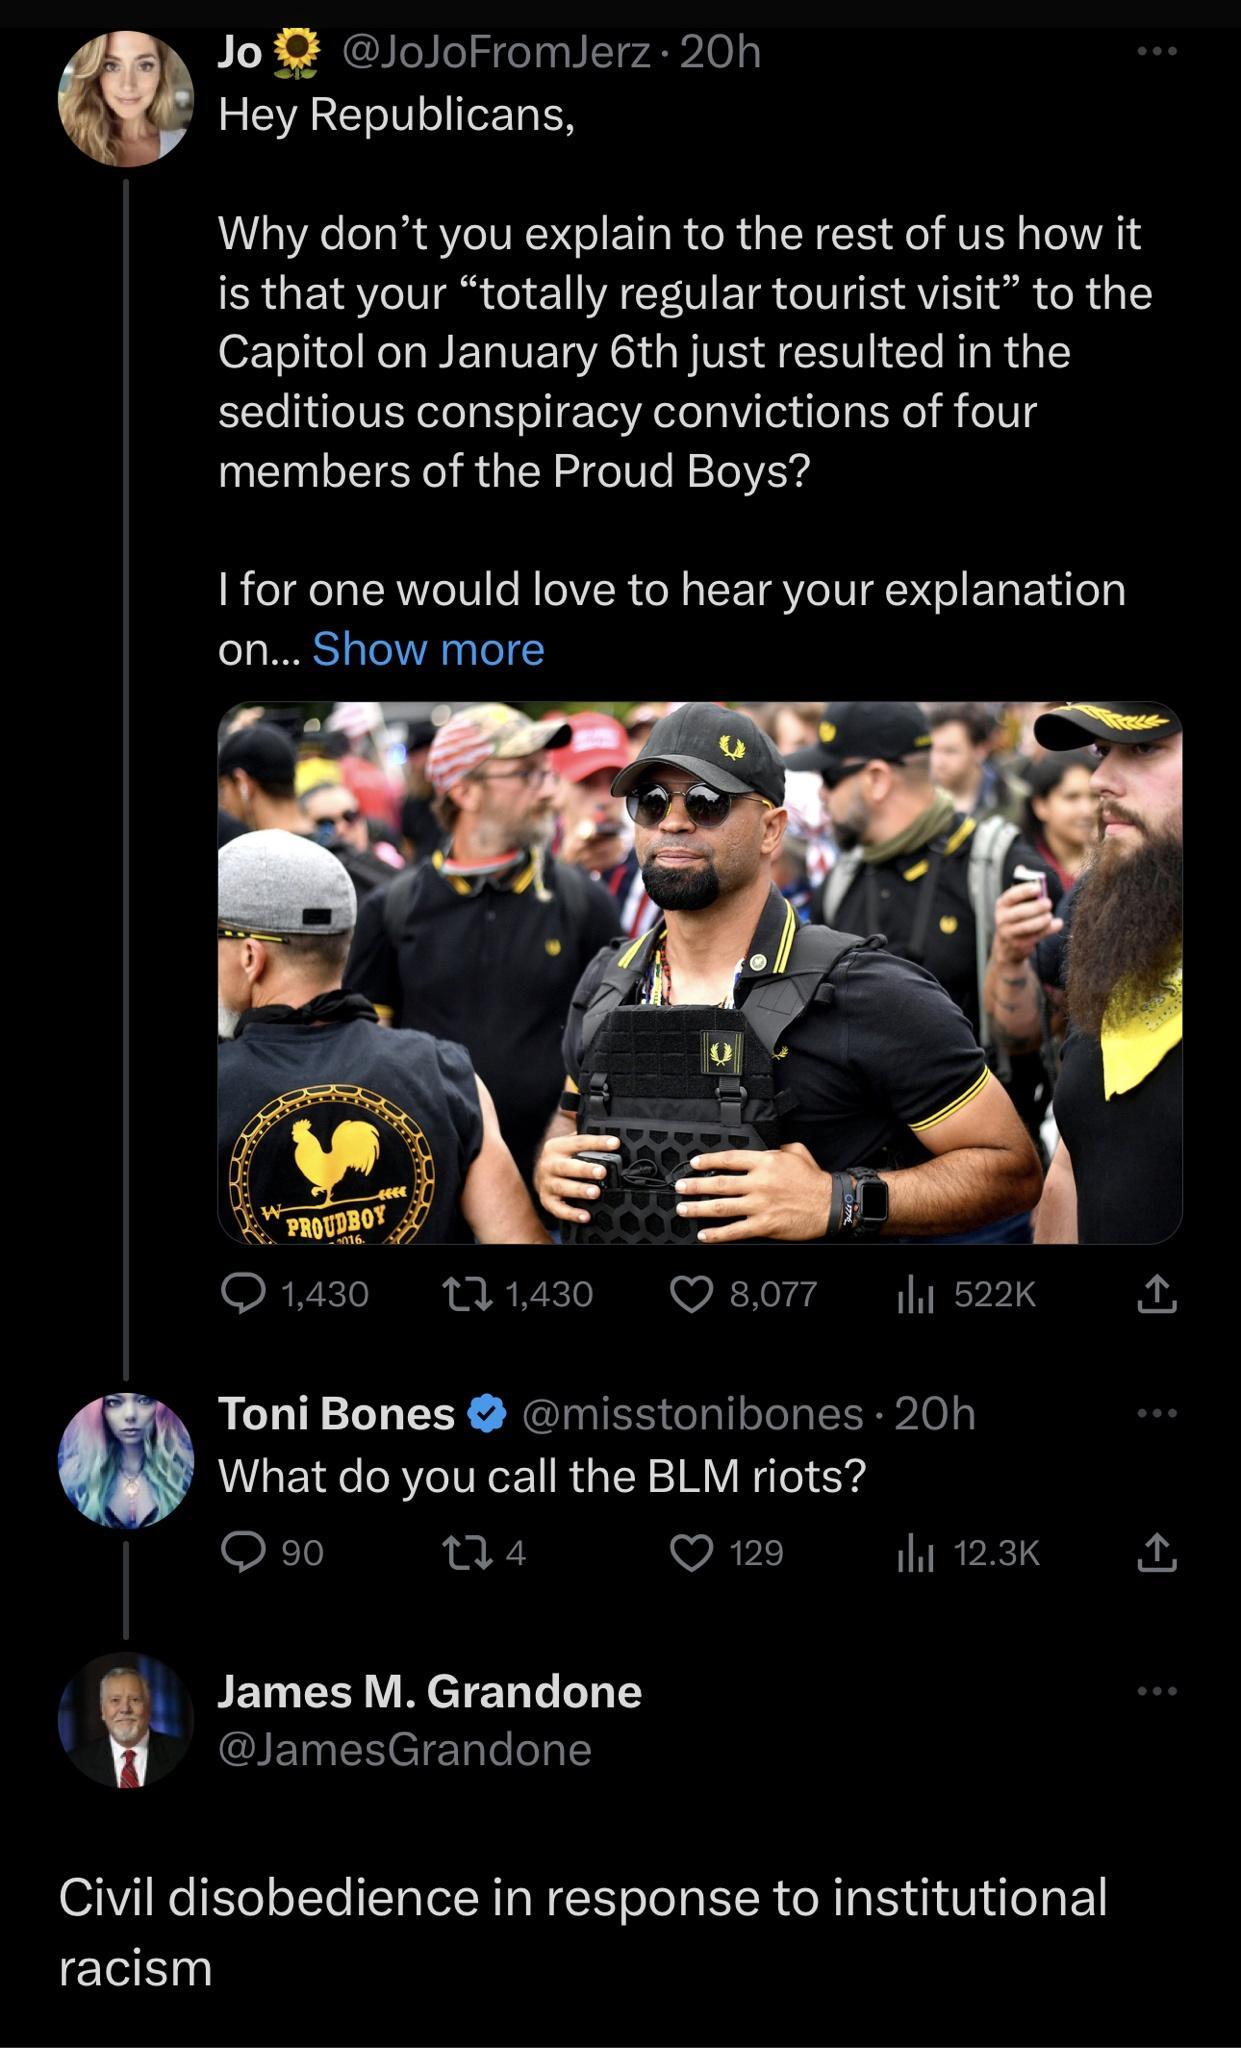Open more options on Jo's tweet
1241x2048 pixels.
point(1157,50)
